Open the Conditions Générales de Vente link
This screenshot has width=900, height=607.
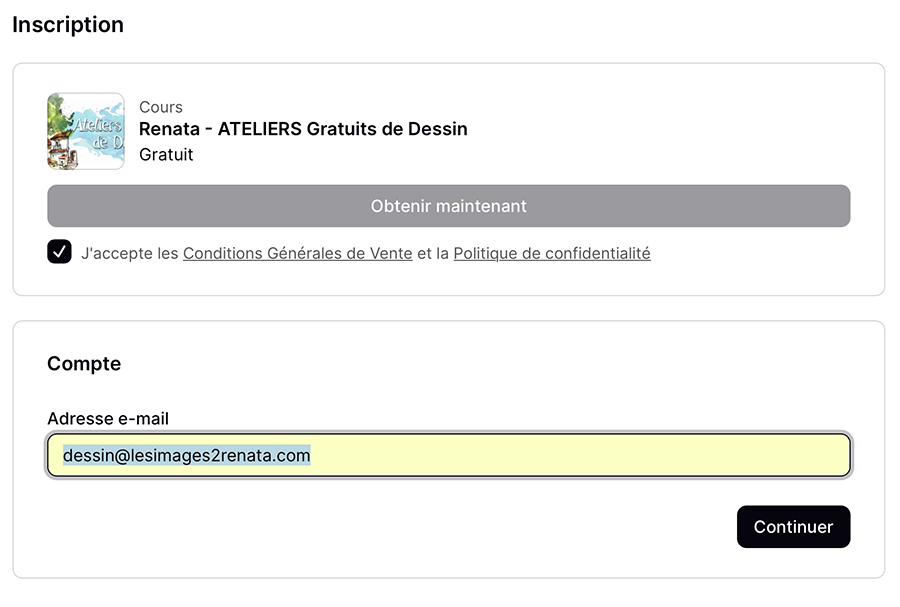click(x=297, y=254)
